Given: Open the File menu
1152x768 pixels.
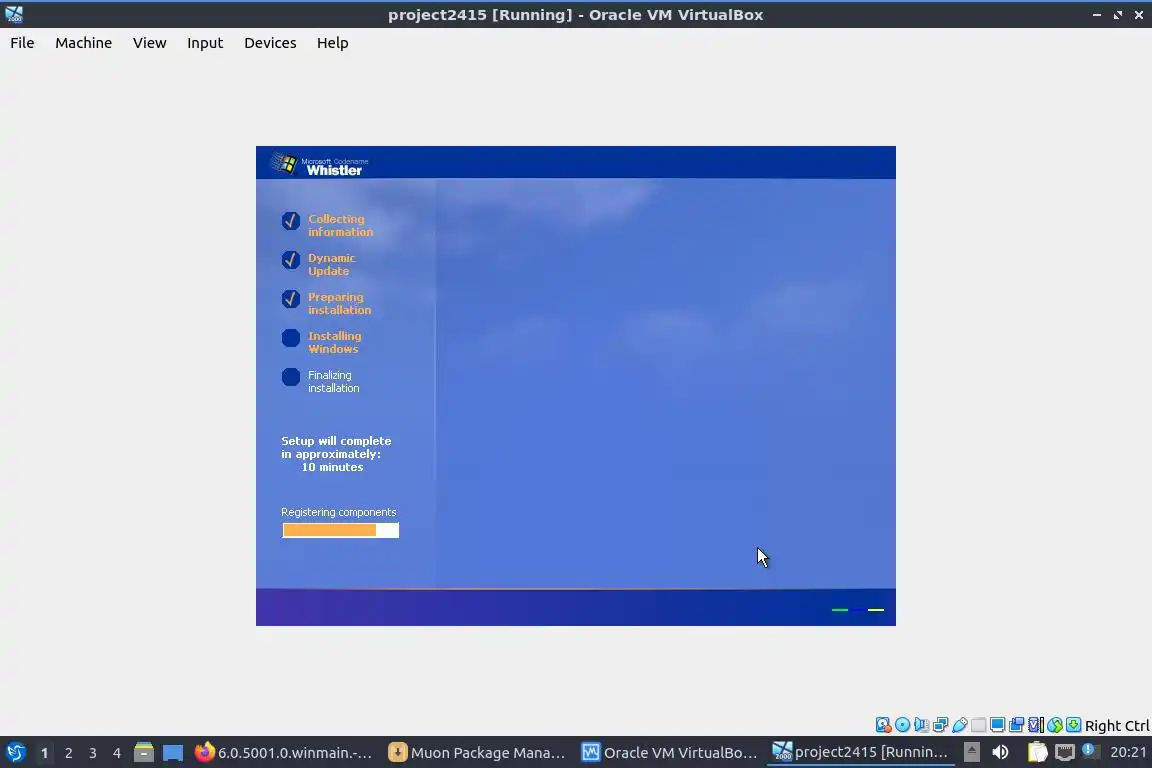Looking at the screenshot, I should click(22, 43).
